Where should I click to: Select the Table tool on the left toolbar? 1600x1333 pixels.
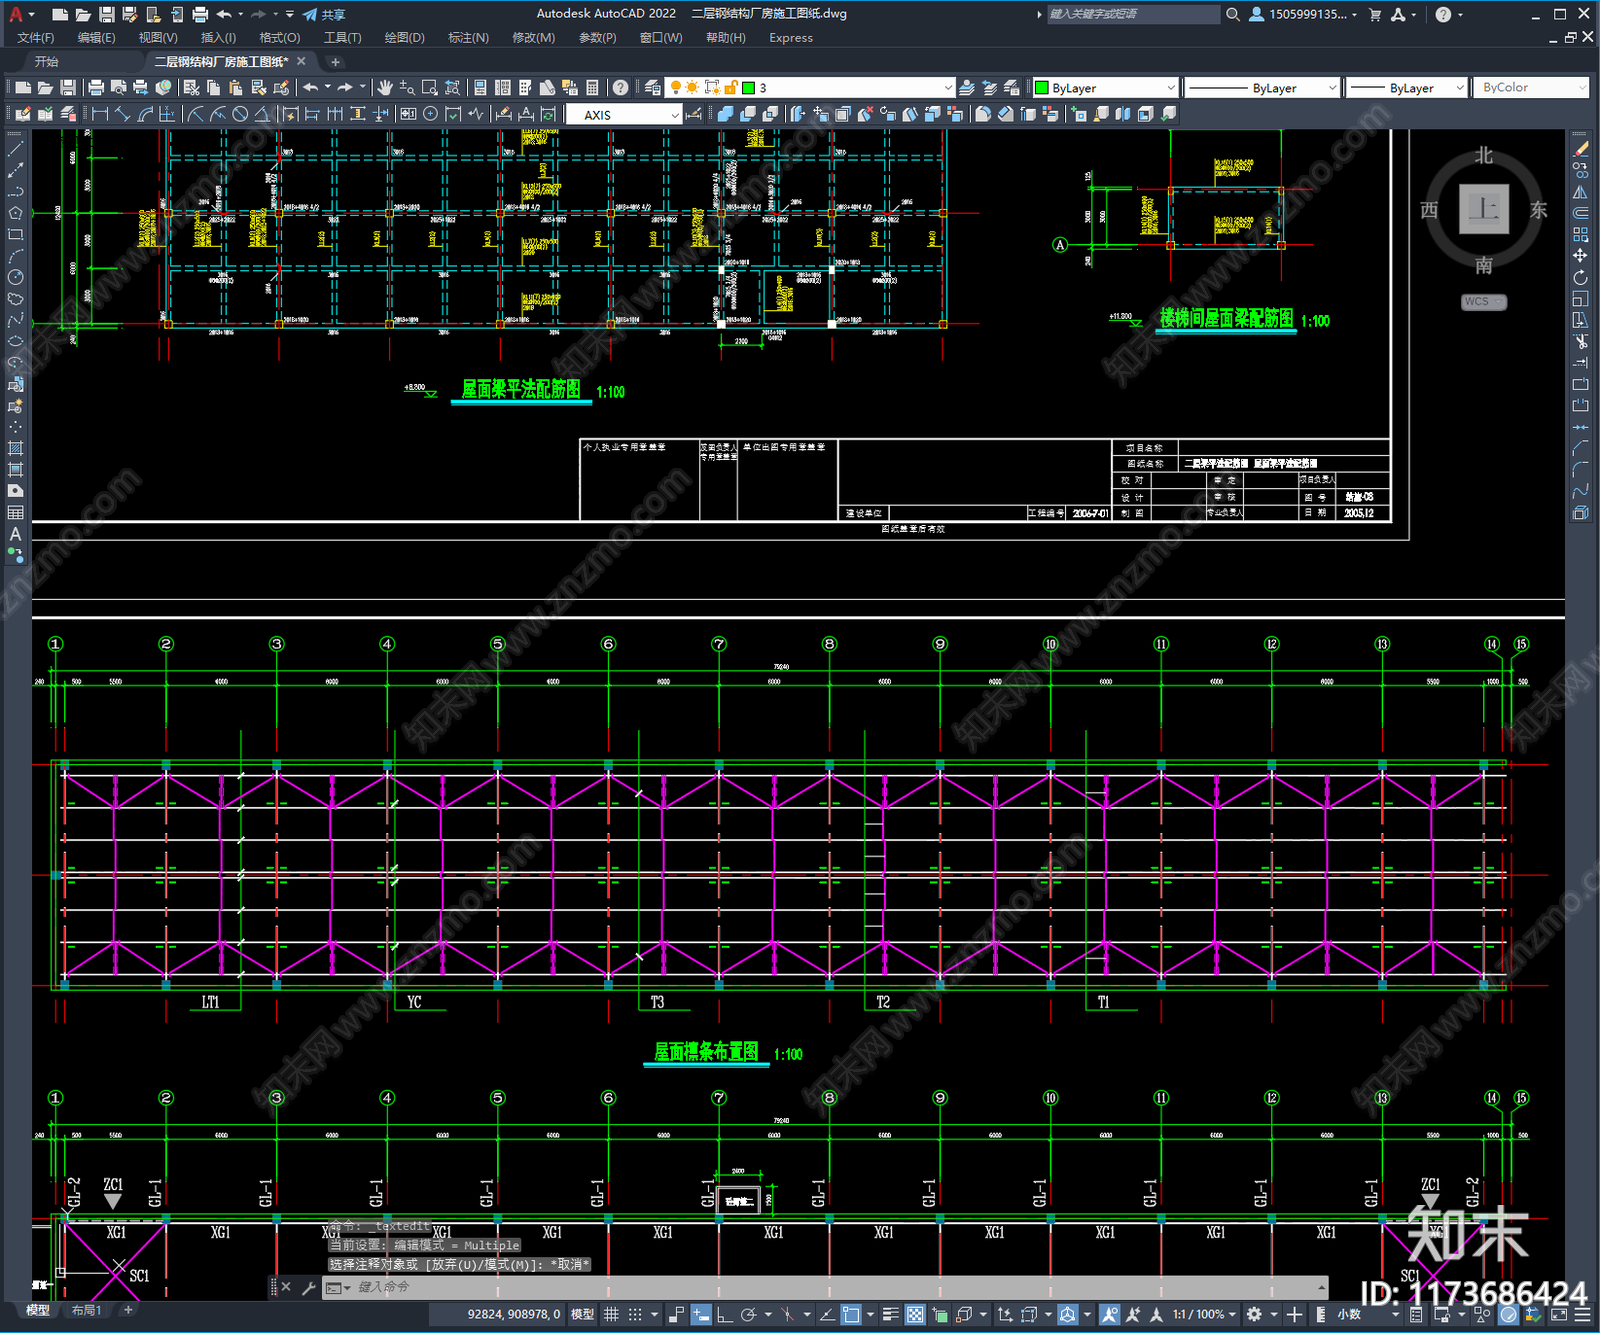tap(15, 512)
